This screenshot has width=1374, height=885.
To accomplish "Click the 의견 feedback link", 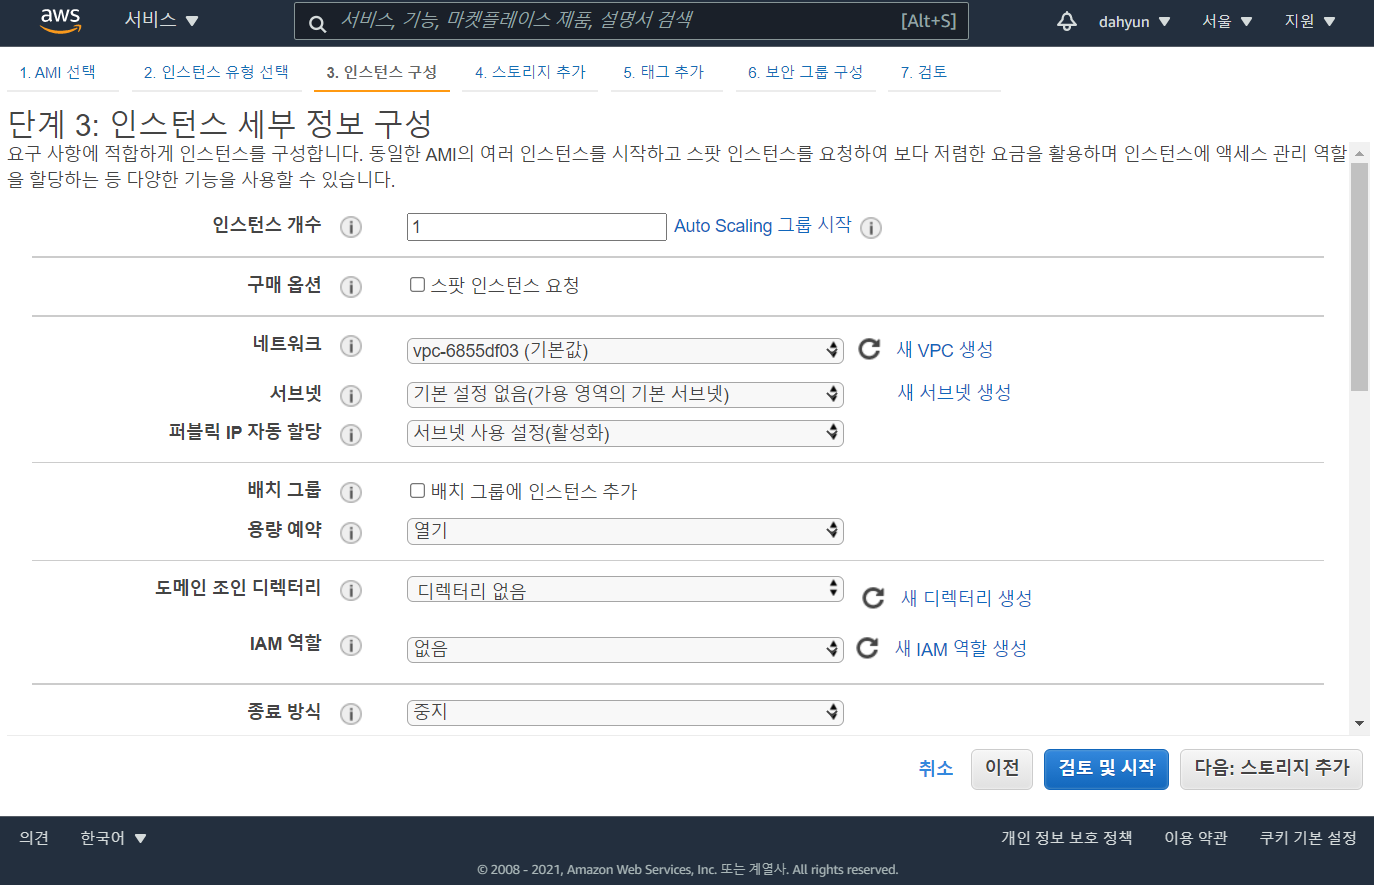I will (x=34, y=838).
